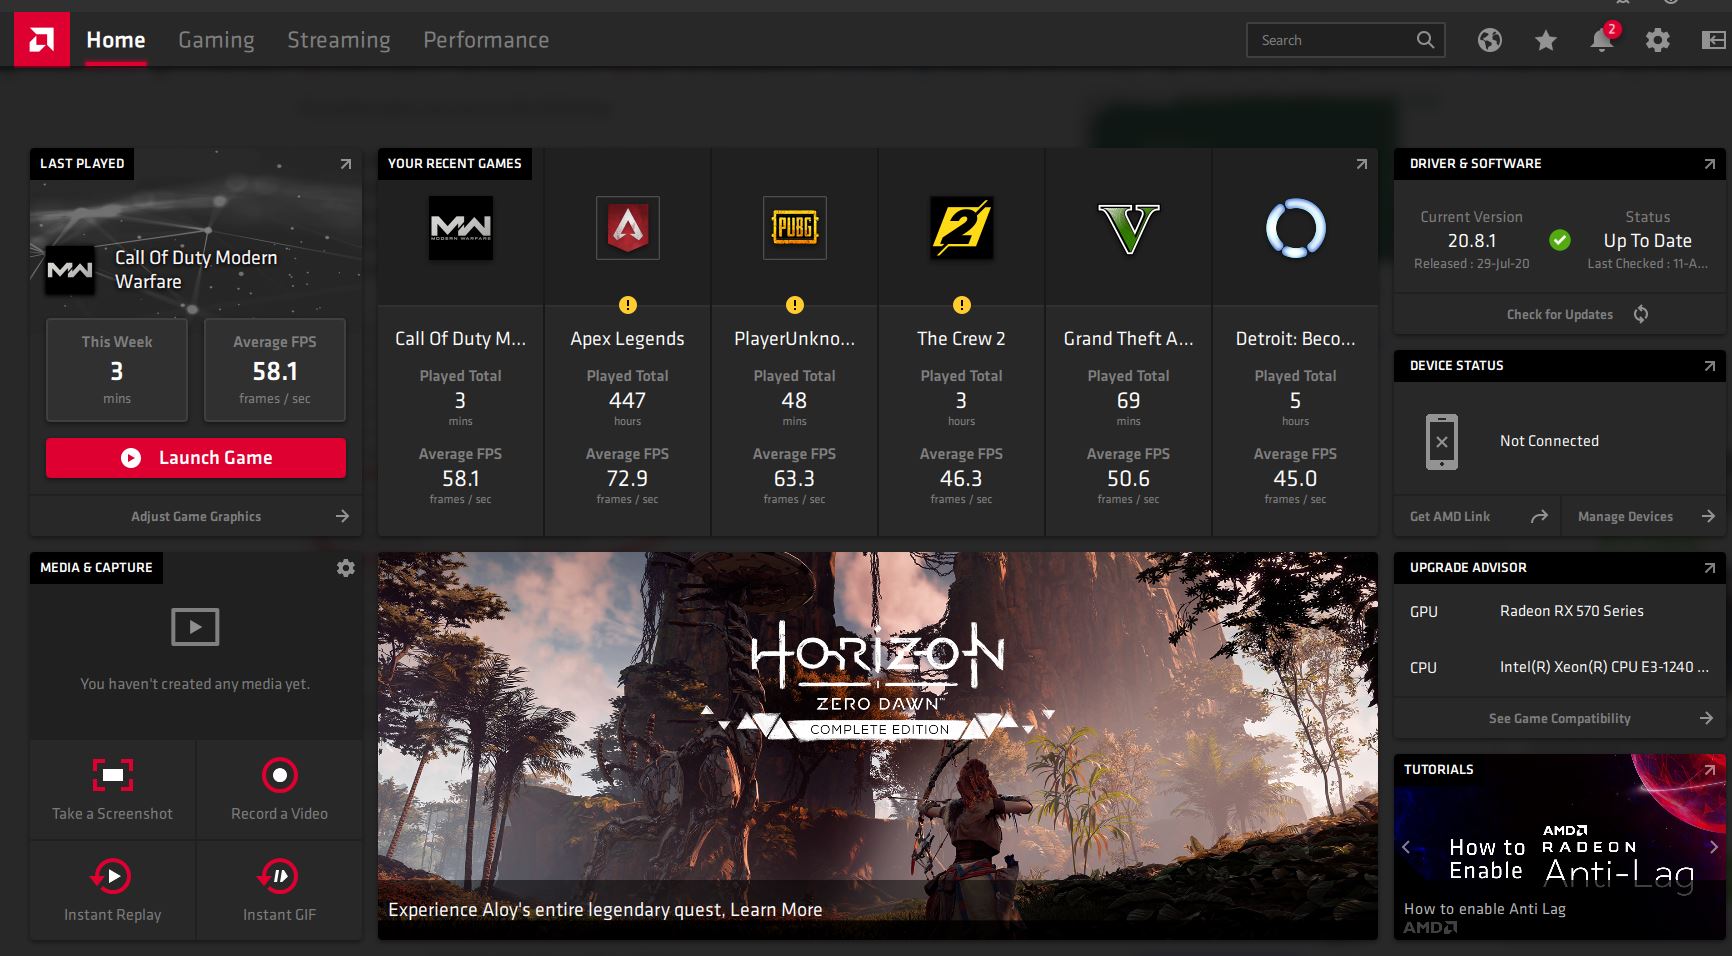Open See Game Compatibility
The image size is (1732, 956).
1560,718
